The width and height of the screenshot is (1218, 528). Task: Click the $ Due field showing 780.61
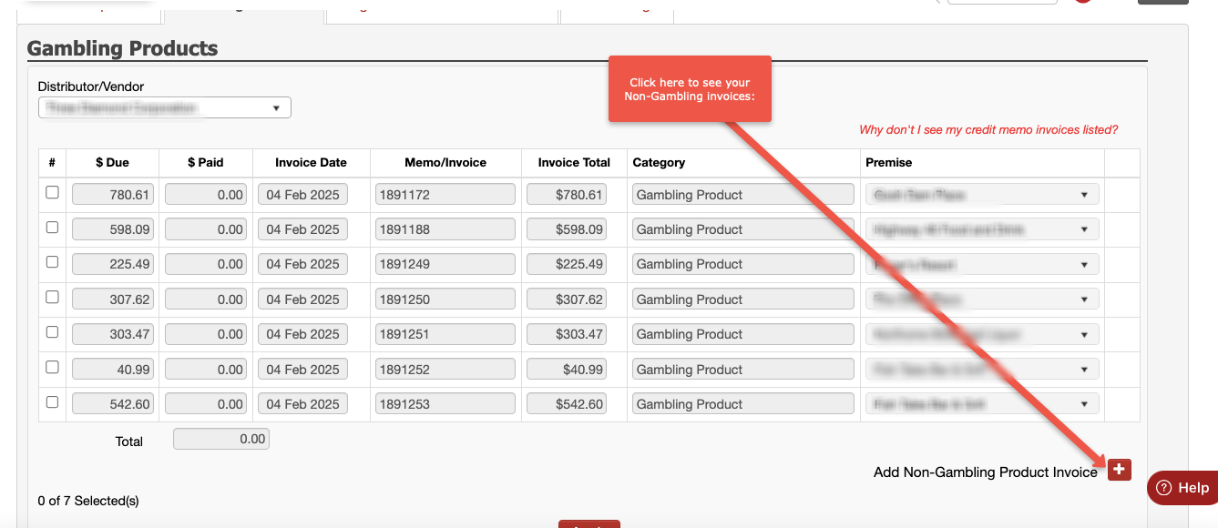[x=113, y=195]
